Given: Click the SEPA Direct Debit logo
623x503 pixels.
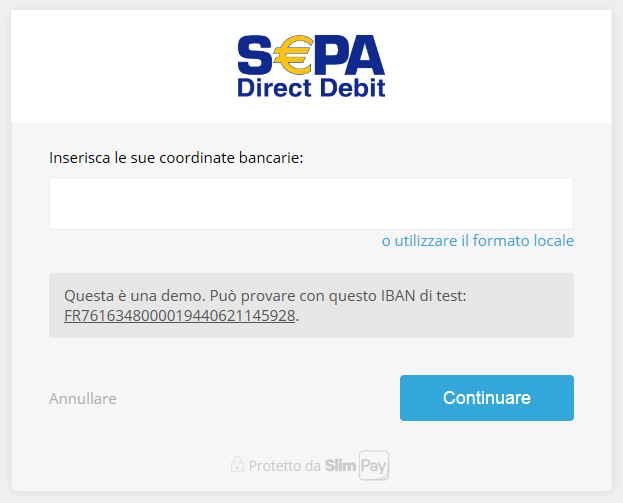Looking at the screenshot, I should click(311, 66).
